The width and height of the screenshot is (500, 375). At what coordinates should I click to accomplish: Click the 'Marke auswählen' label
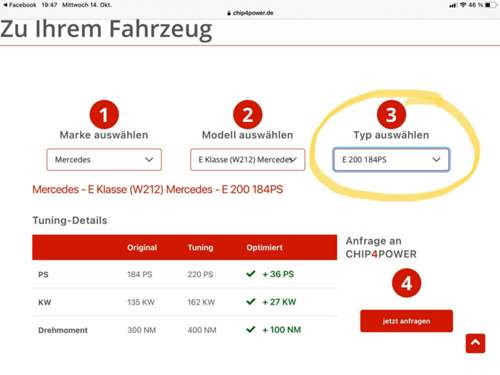point(104,135)
